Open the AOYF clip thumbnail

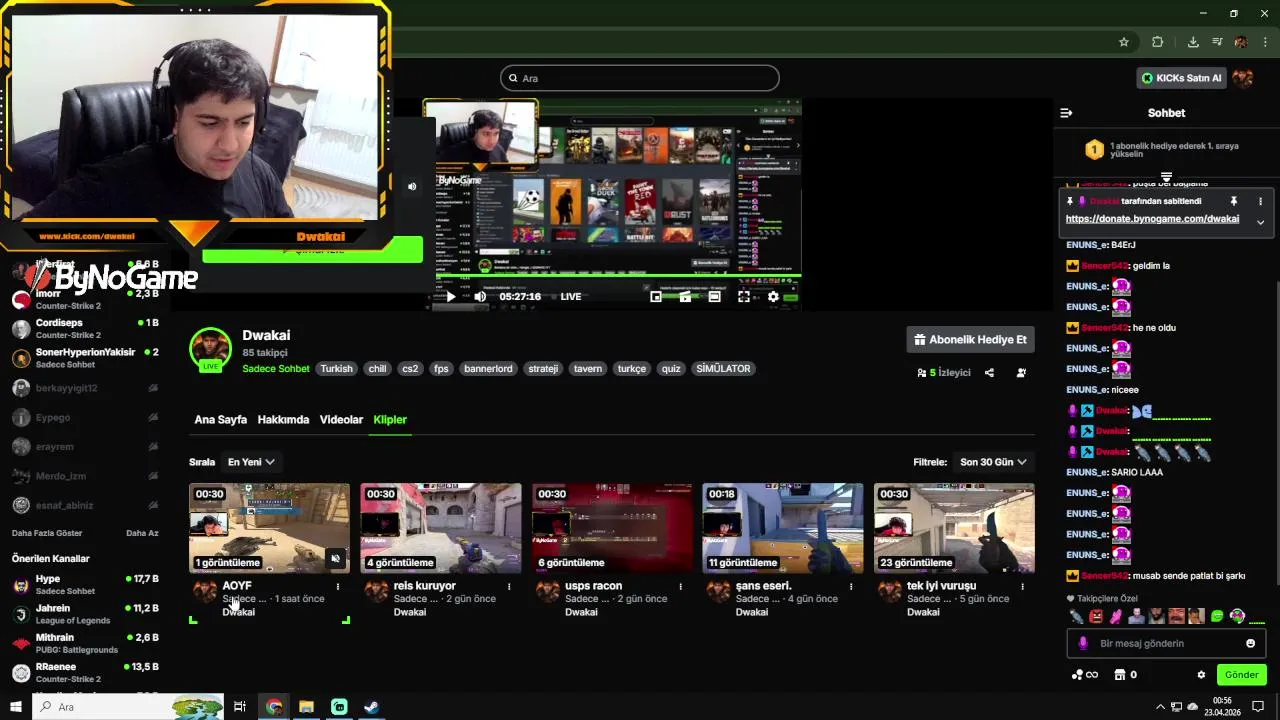(x=270, y=528)
